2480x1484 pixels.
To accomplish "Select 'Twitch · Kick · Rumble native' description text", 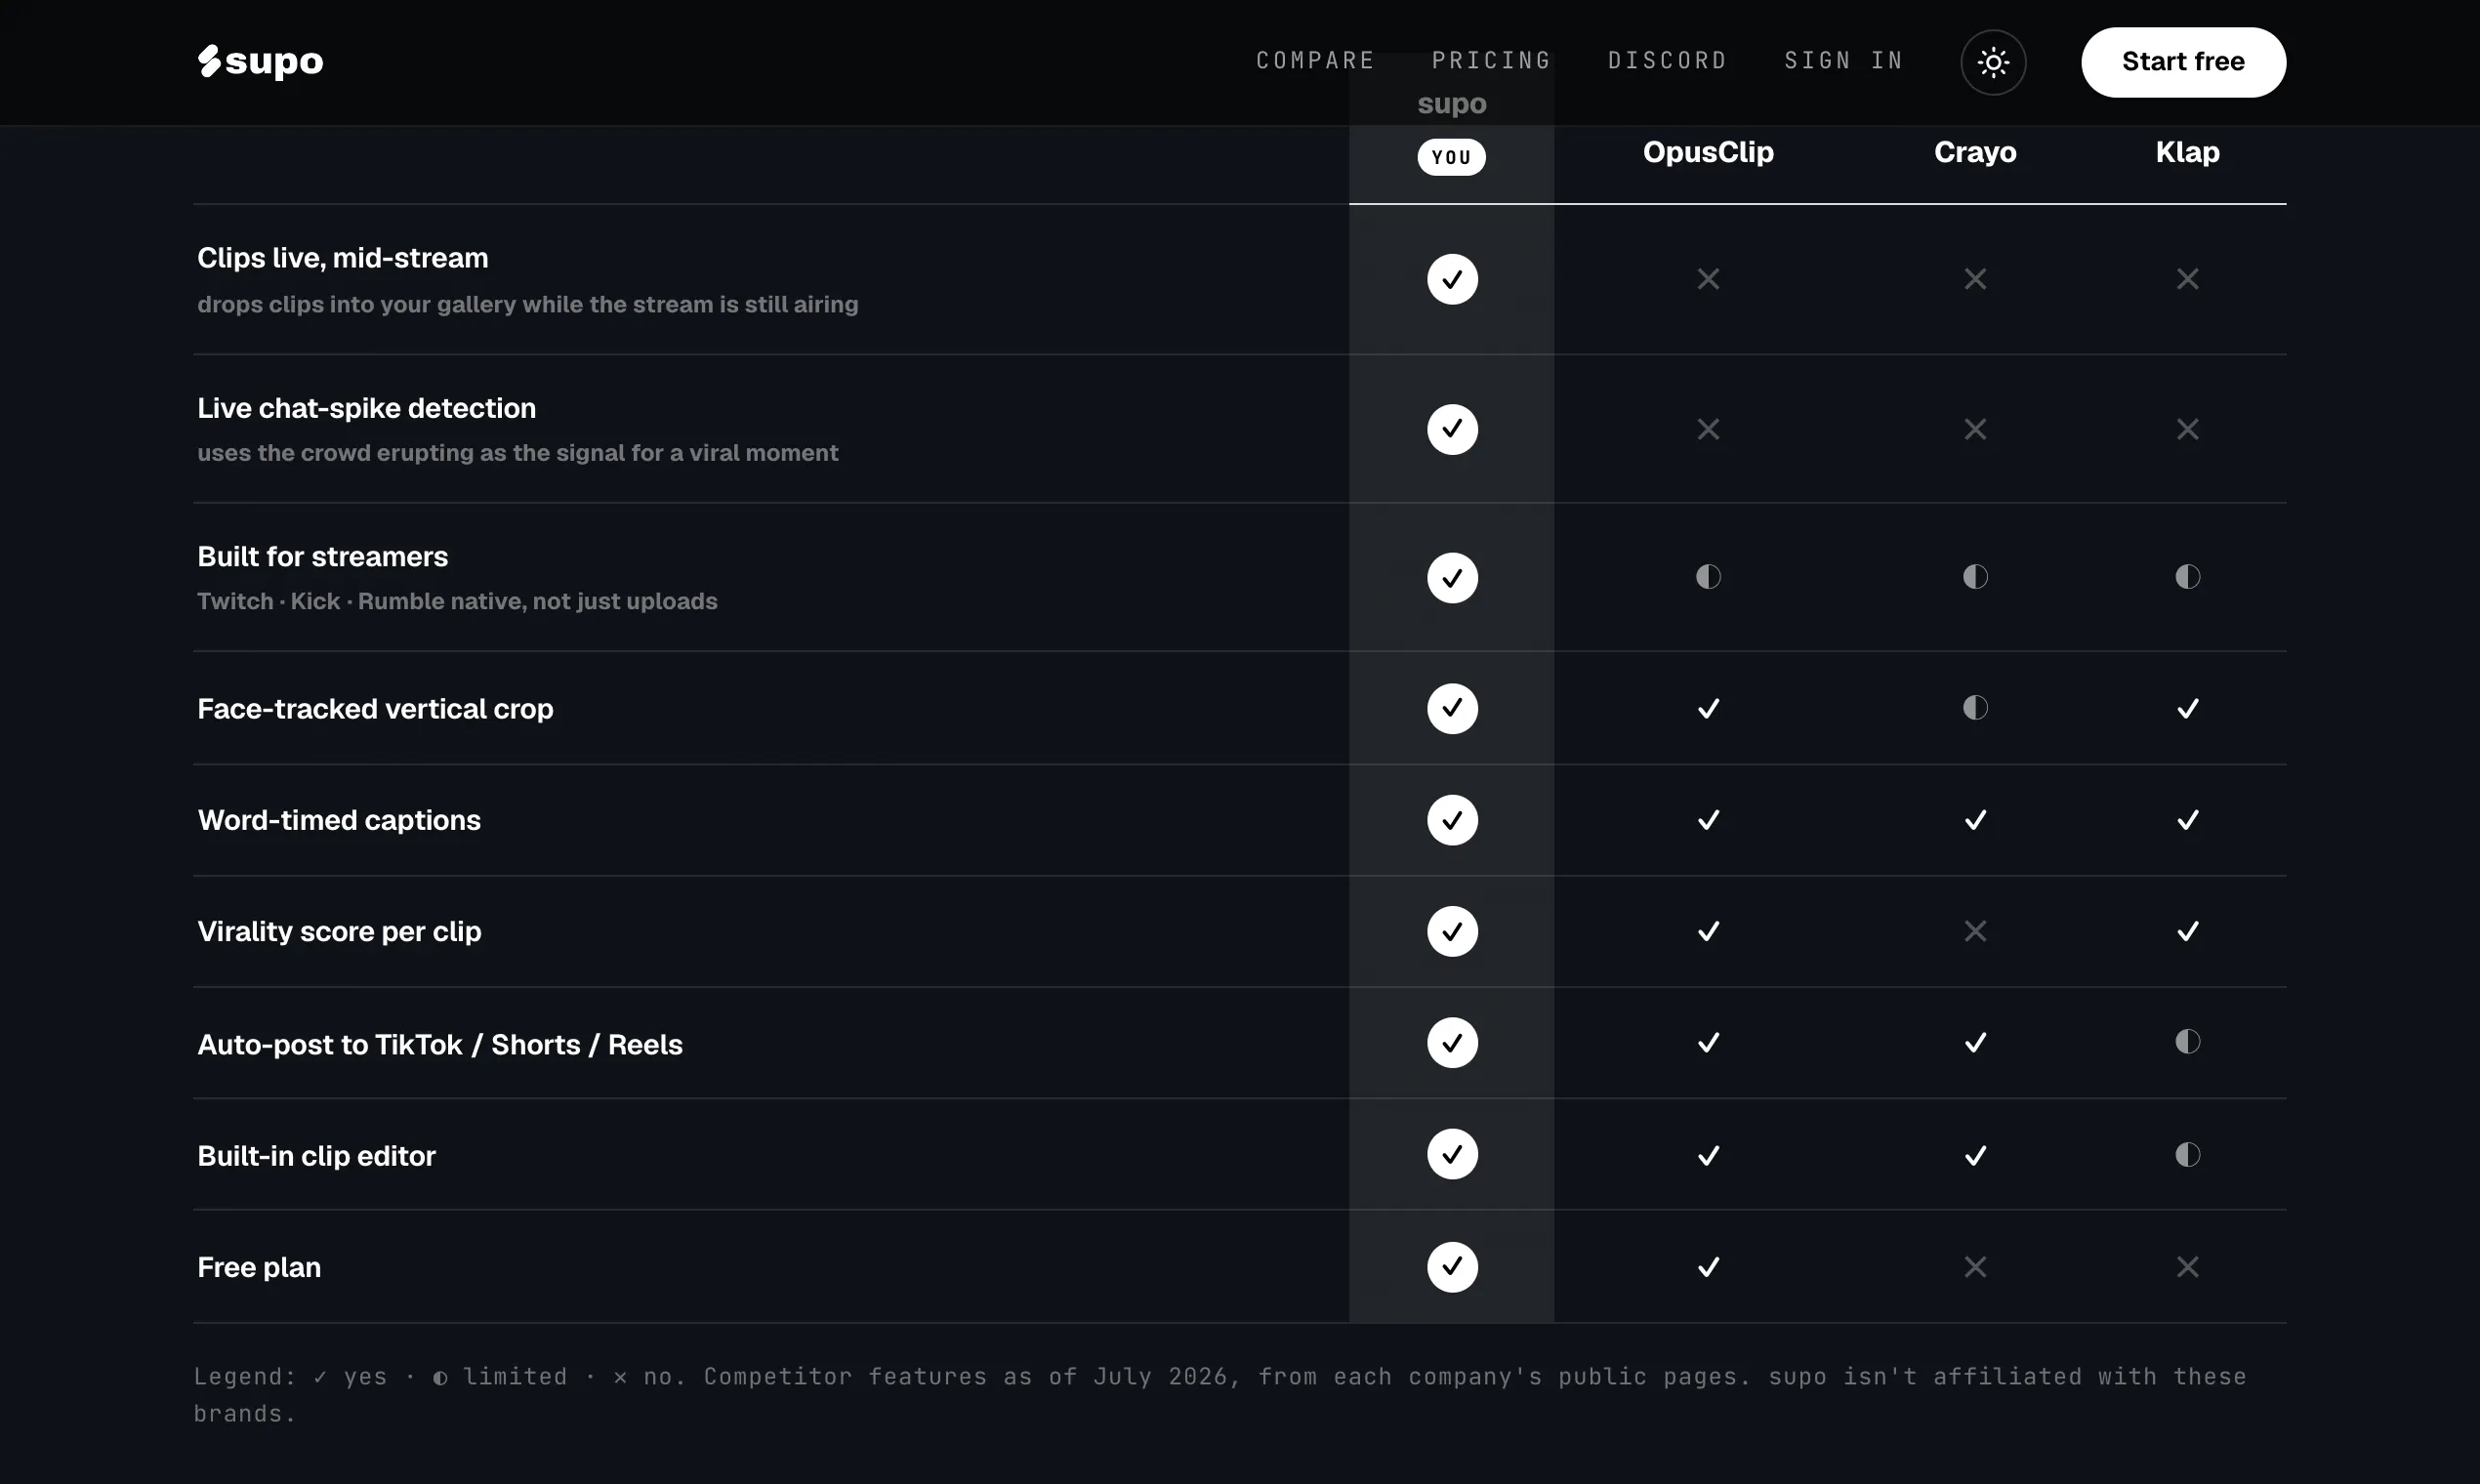I will [457, 601].
